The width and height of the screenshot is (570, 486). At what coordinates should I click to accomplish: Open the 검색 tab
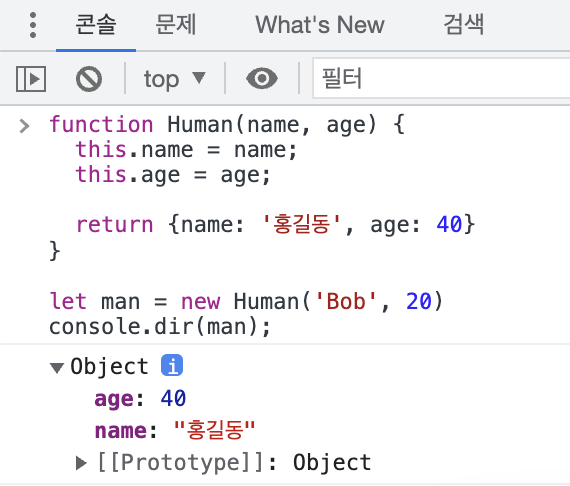tap(464, 25)
